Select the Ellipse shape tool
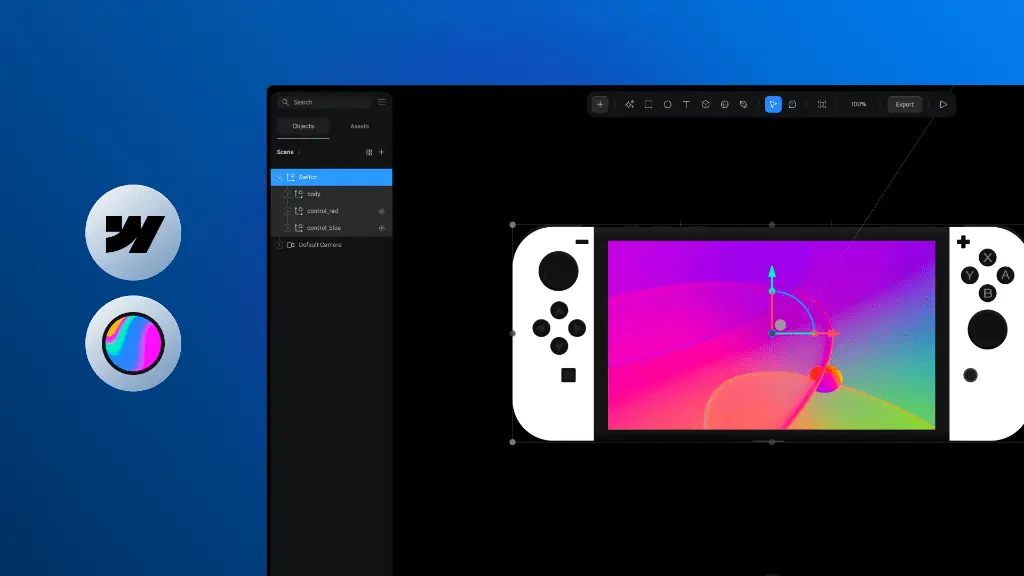This screenshot has width=1024, height=576. click(x=667, y=104)
